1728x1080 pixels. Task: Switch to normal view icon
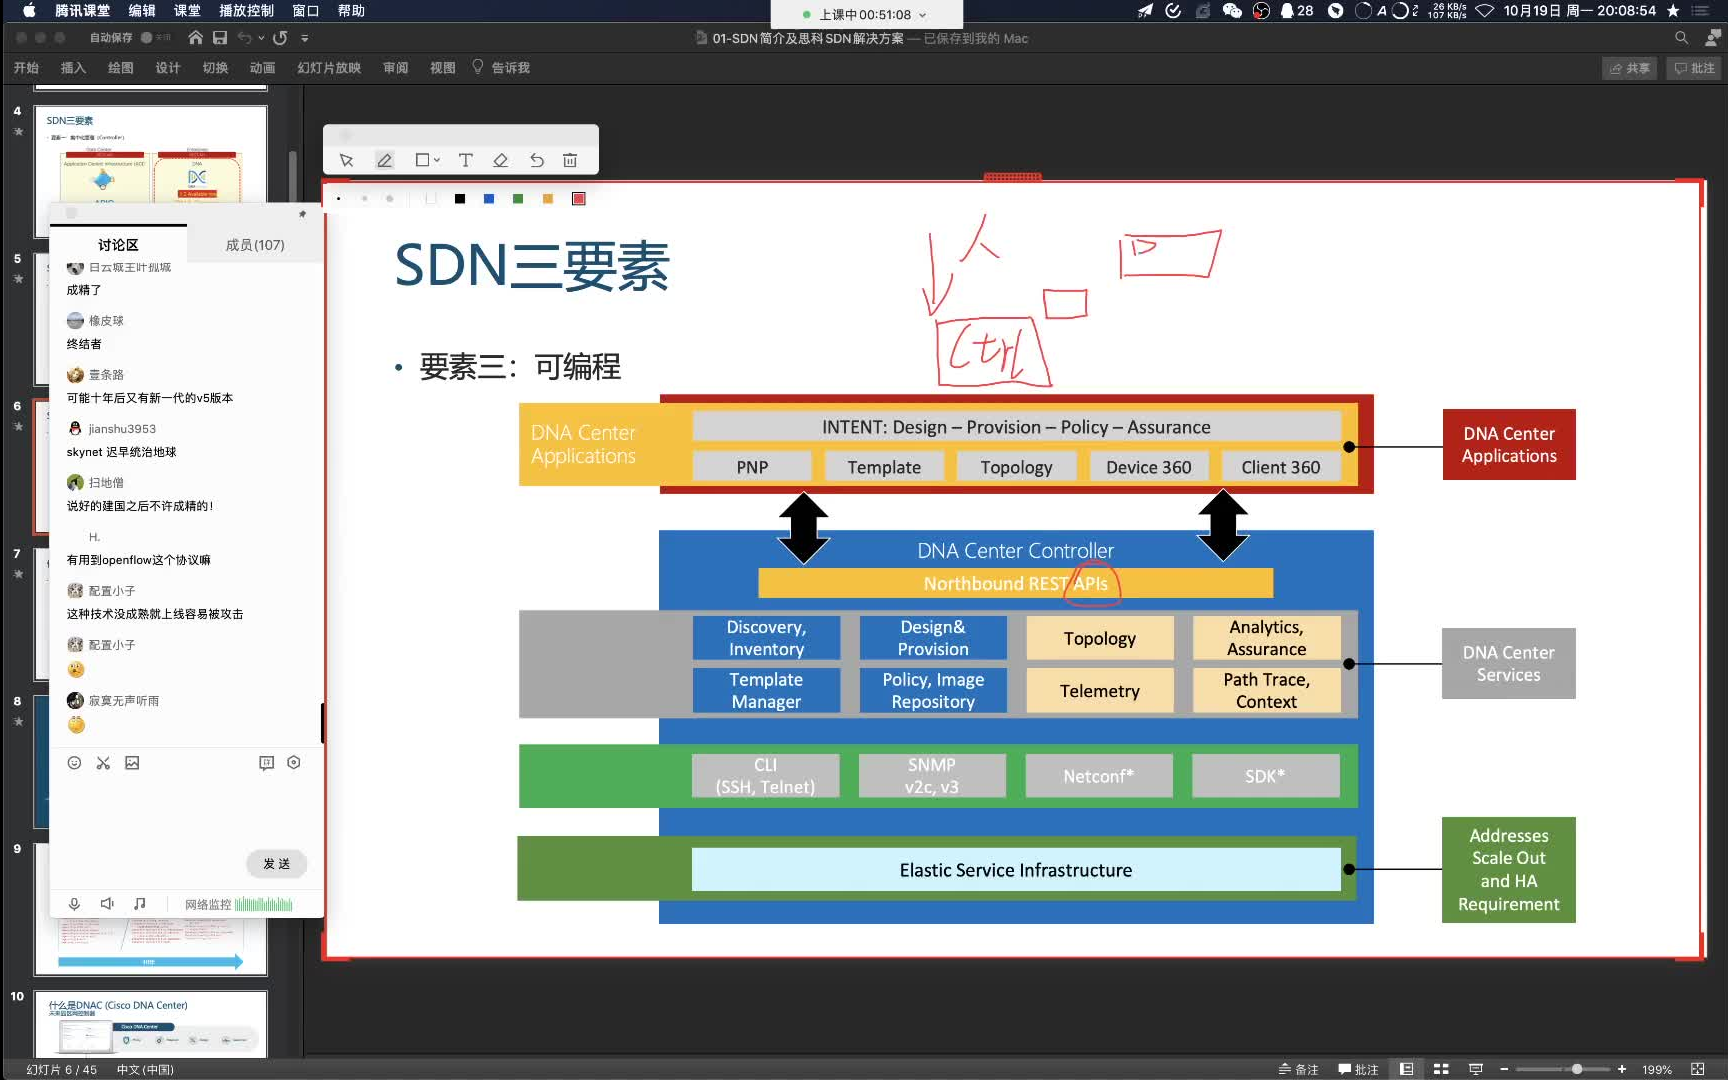click(x=1406, y=1069)
